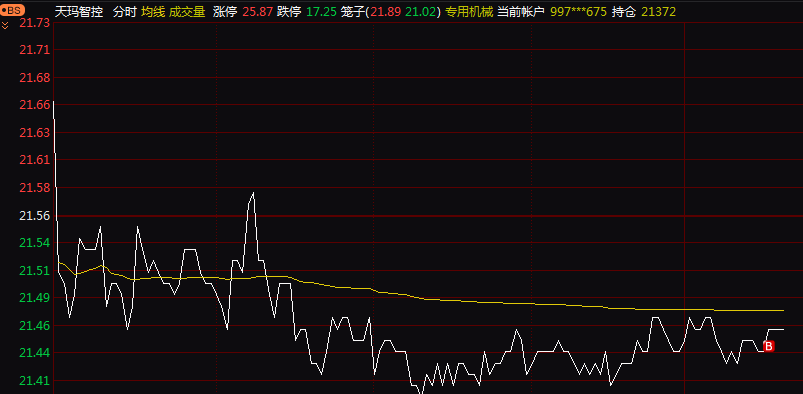
Task: Click price axis label 21.73
Action: (35, 23)
